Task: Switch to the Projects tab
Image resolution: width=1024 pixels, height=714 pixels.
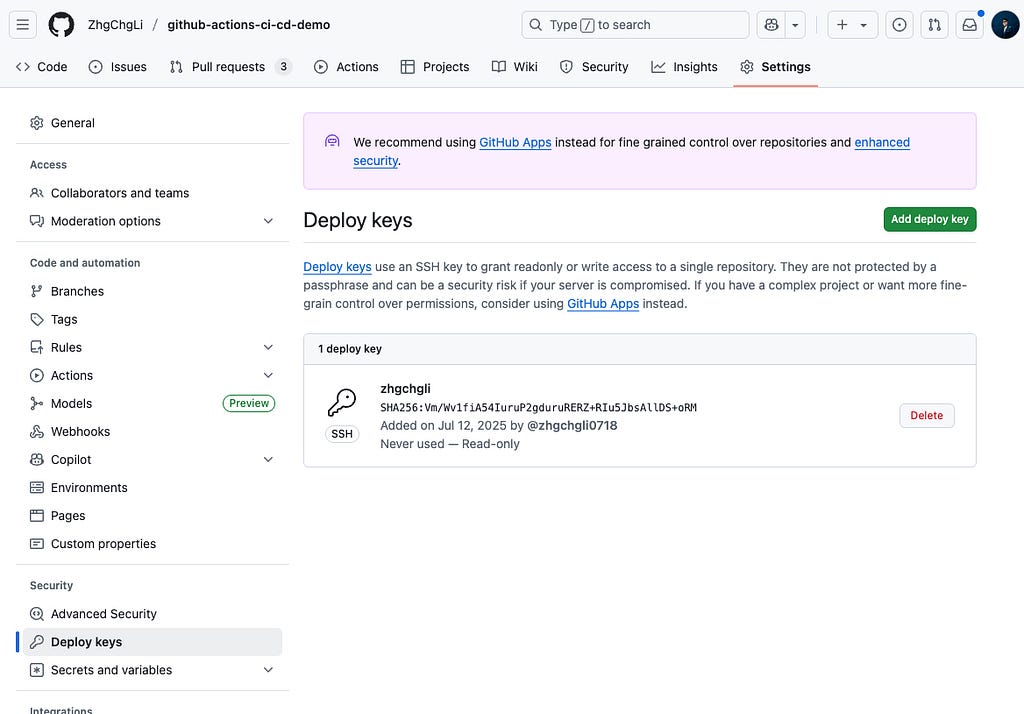Action: pyautogui.click(x=435, y=67)
